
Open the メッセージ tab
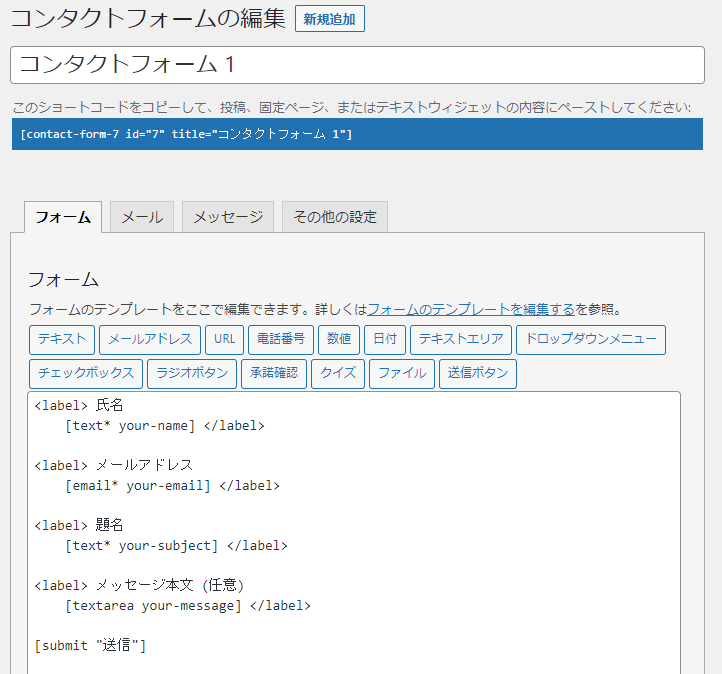pos(228,217)
